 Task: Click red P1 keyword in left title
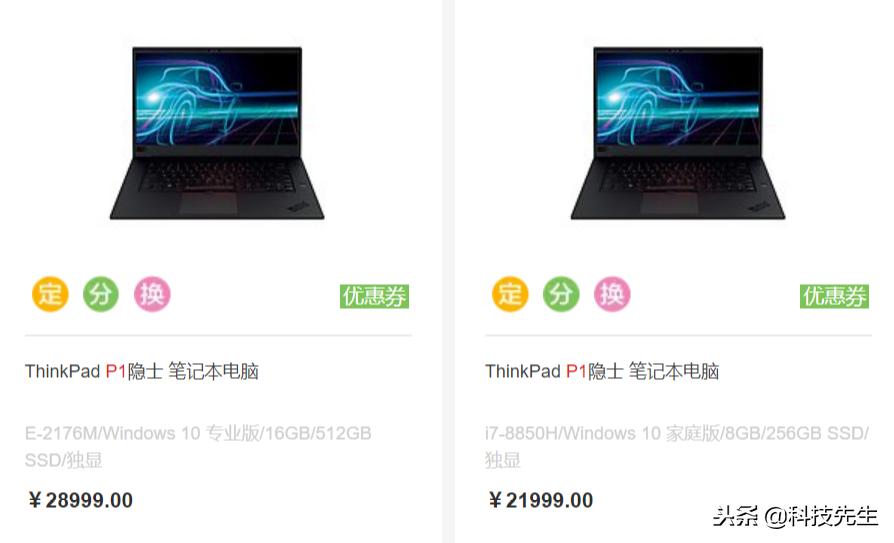[x=116, y=371]
